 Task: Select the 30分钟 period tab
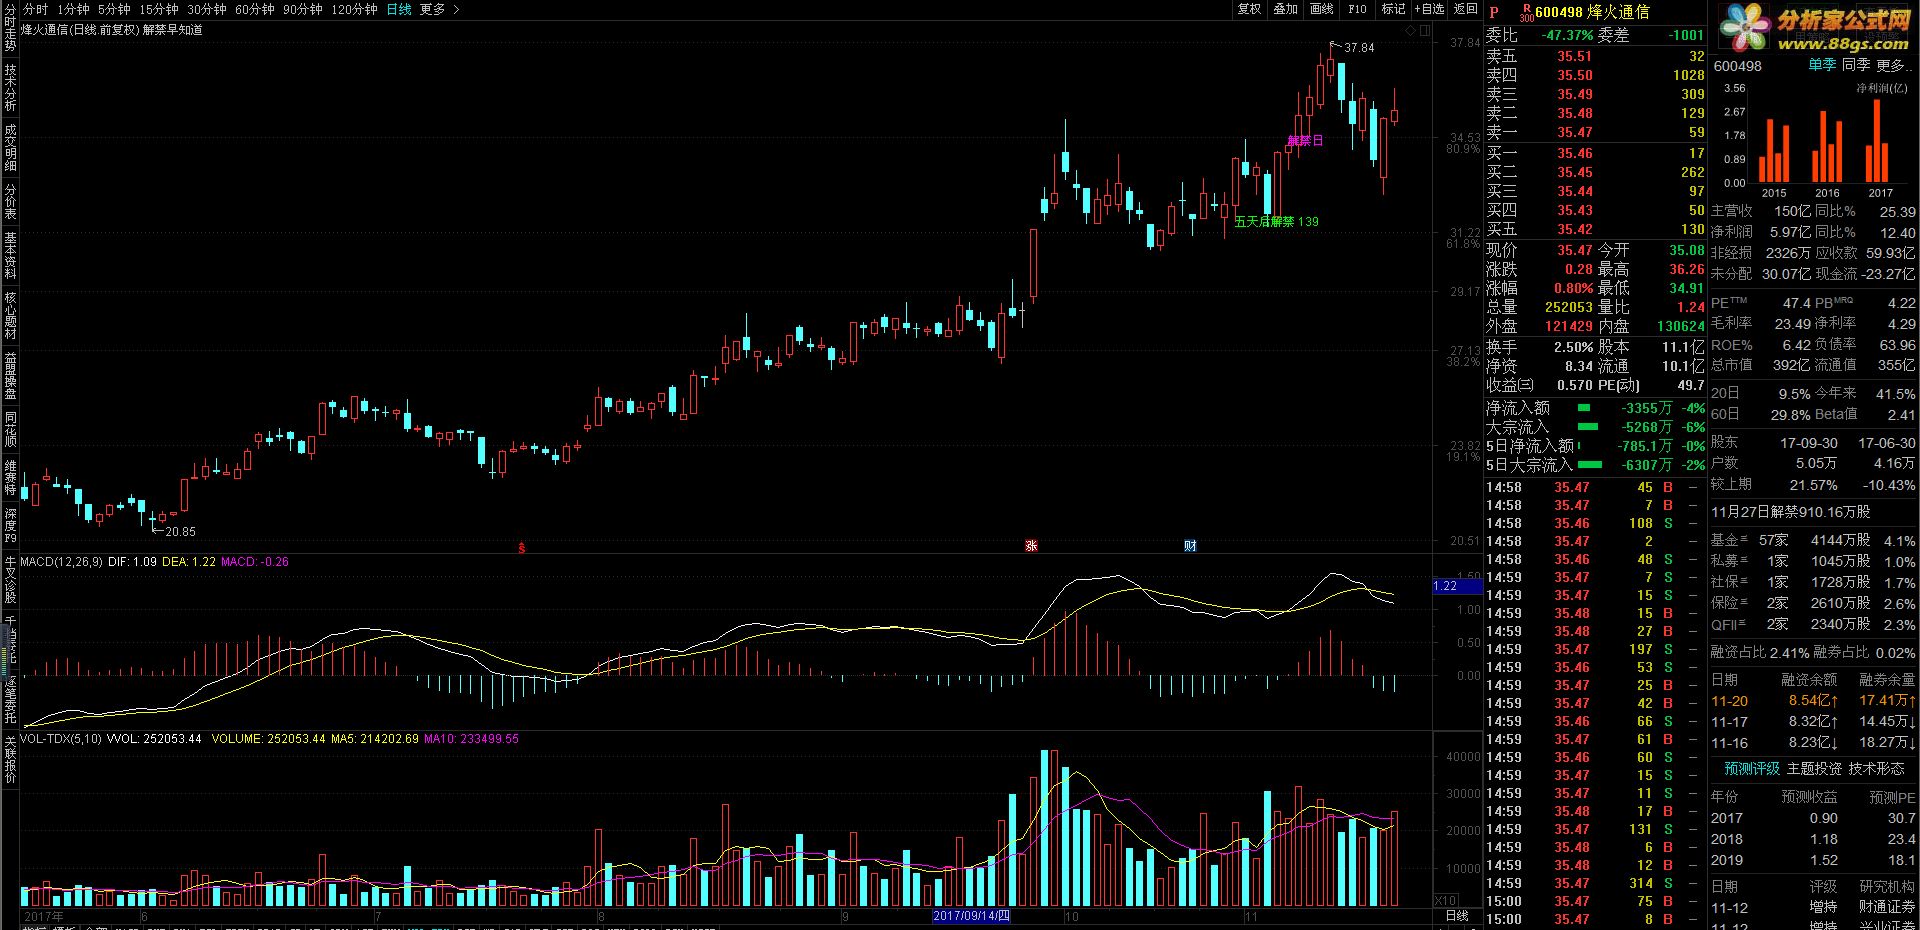(x=207, y=9)
